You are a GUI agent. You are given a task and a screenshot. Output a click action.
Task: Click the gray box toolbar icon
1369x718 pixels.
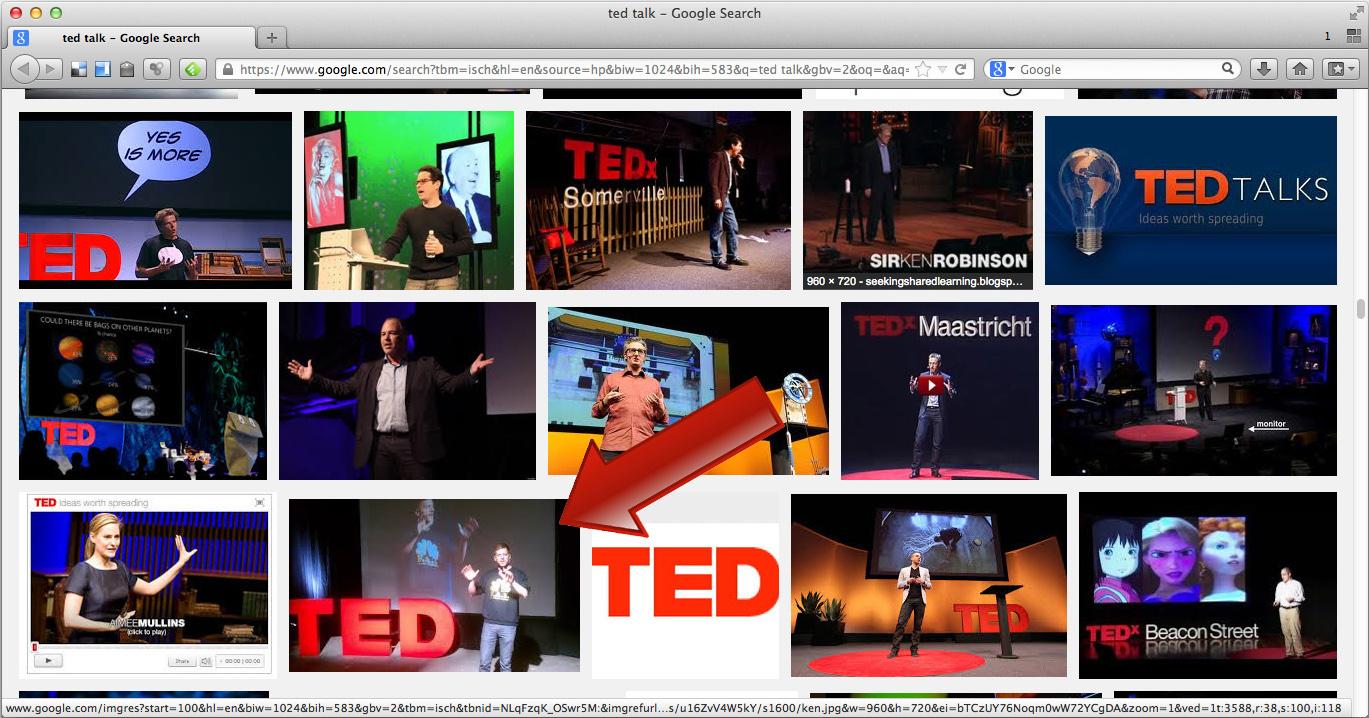(x=127, y=69)
